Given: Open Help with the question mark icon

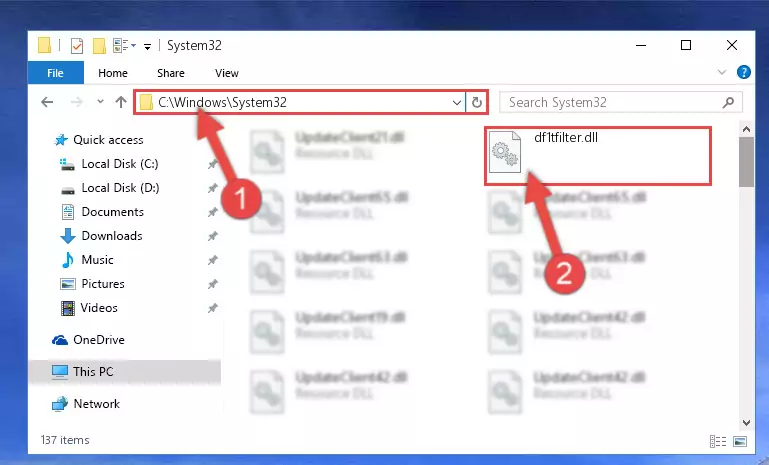Looking at the screenshot, I should 743,72.
